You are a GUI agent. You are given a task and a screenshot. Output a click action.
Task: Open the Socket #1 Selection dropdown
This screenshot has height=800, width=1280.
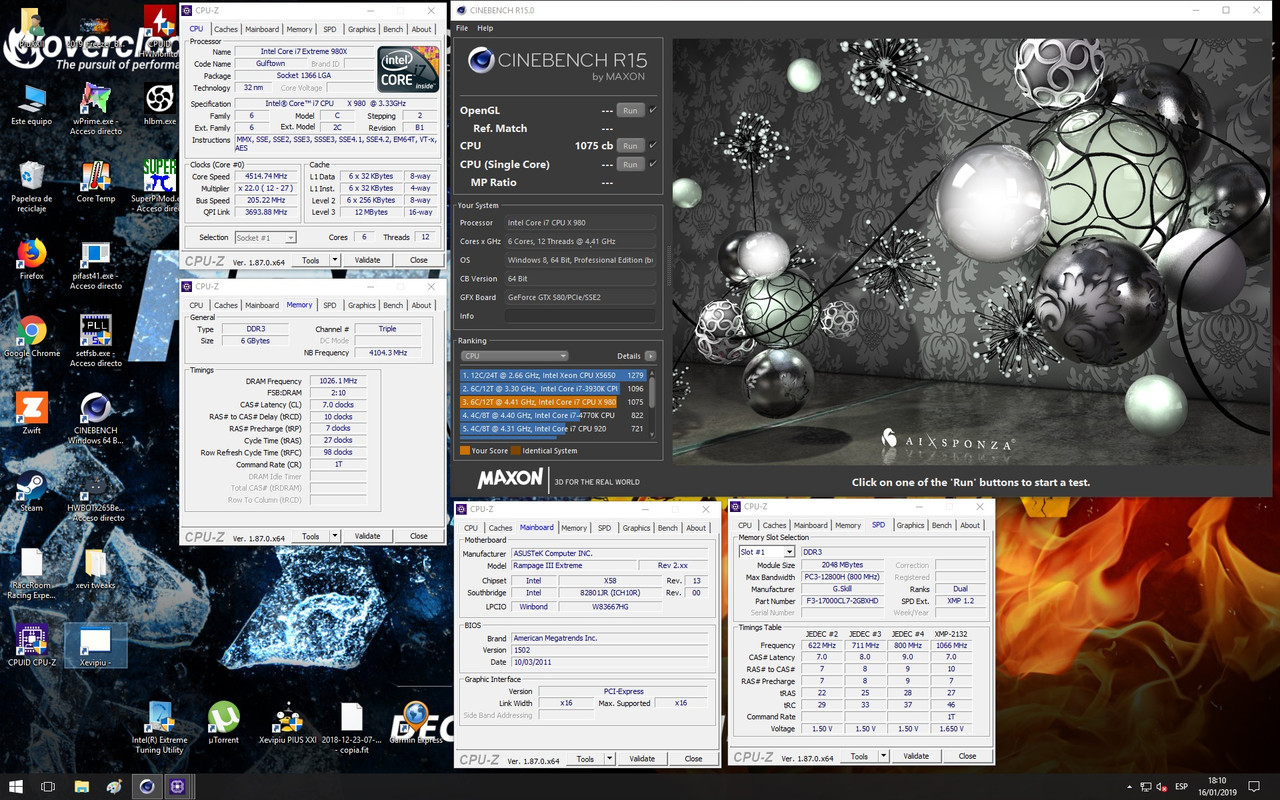(x=265, y=238)
